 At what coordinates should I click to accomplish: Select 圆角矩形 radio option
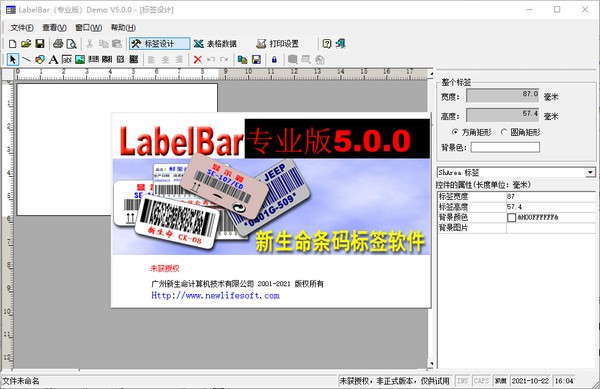click(x=520, y=132)
